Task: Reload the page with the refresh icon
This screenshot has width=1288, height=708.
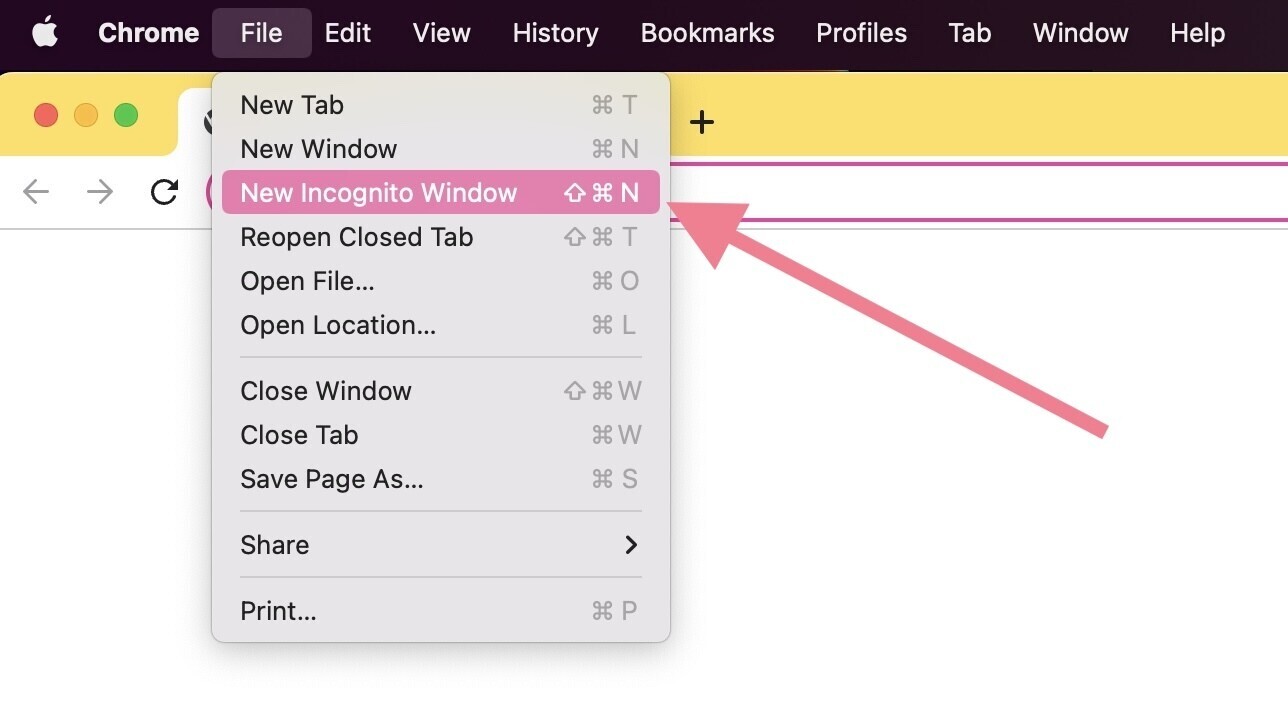Action: point(164,192)
